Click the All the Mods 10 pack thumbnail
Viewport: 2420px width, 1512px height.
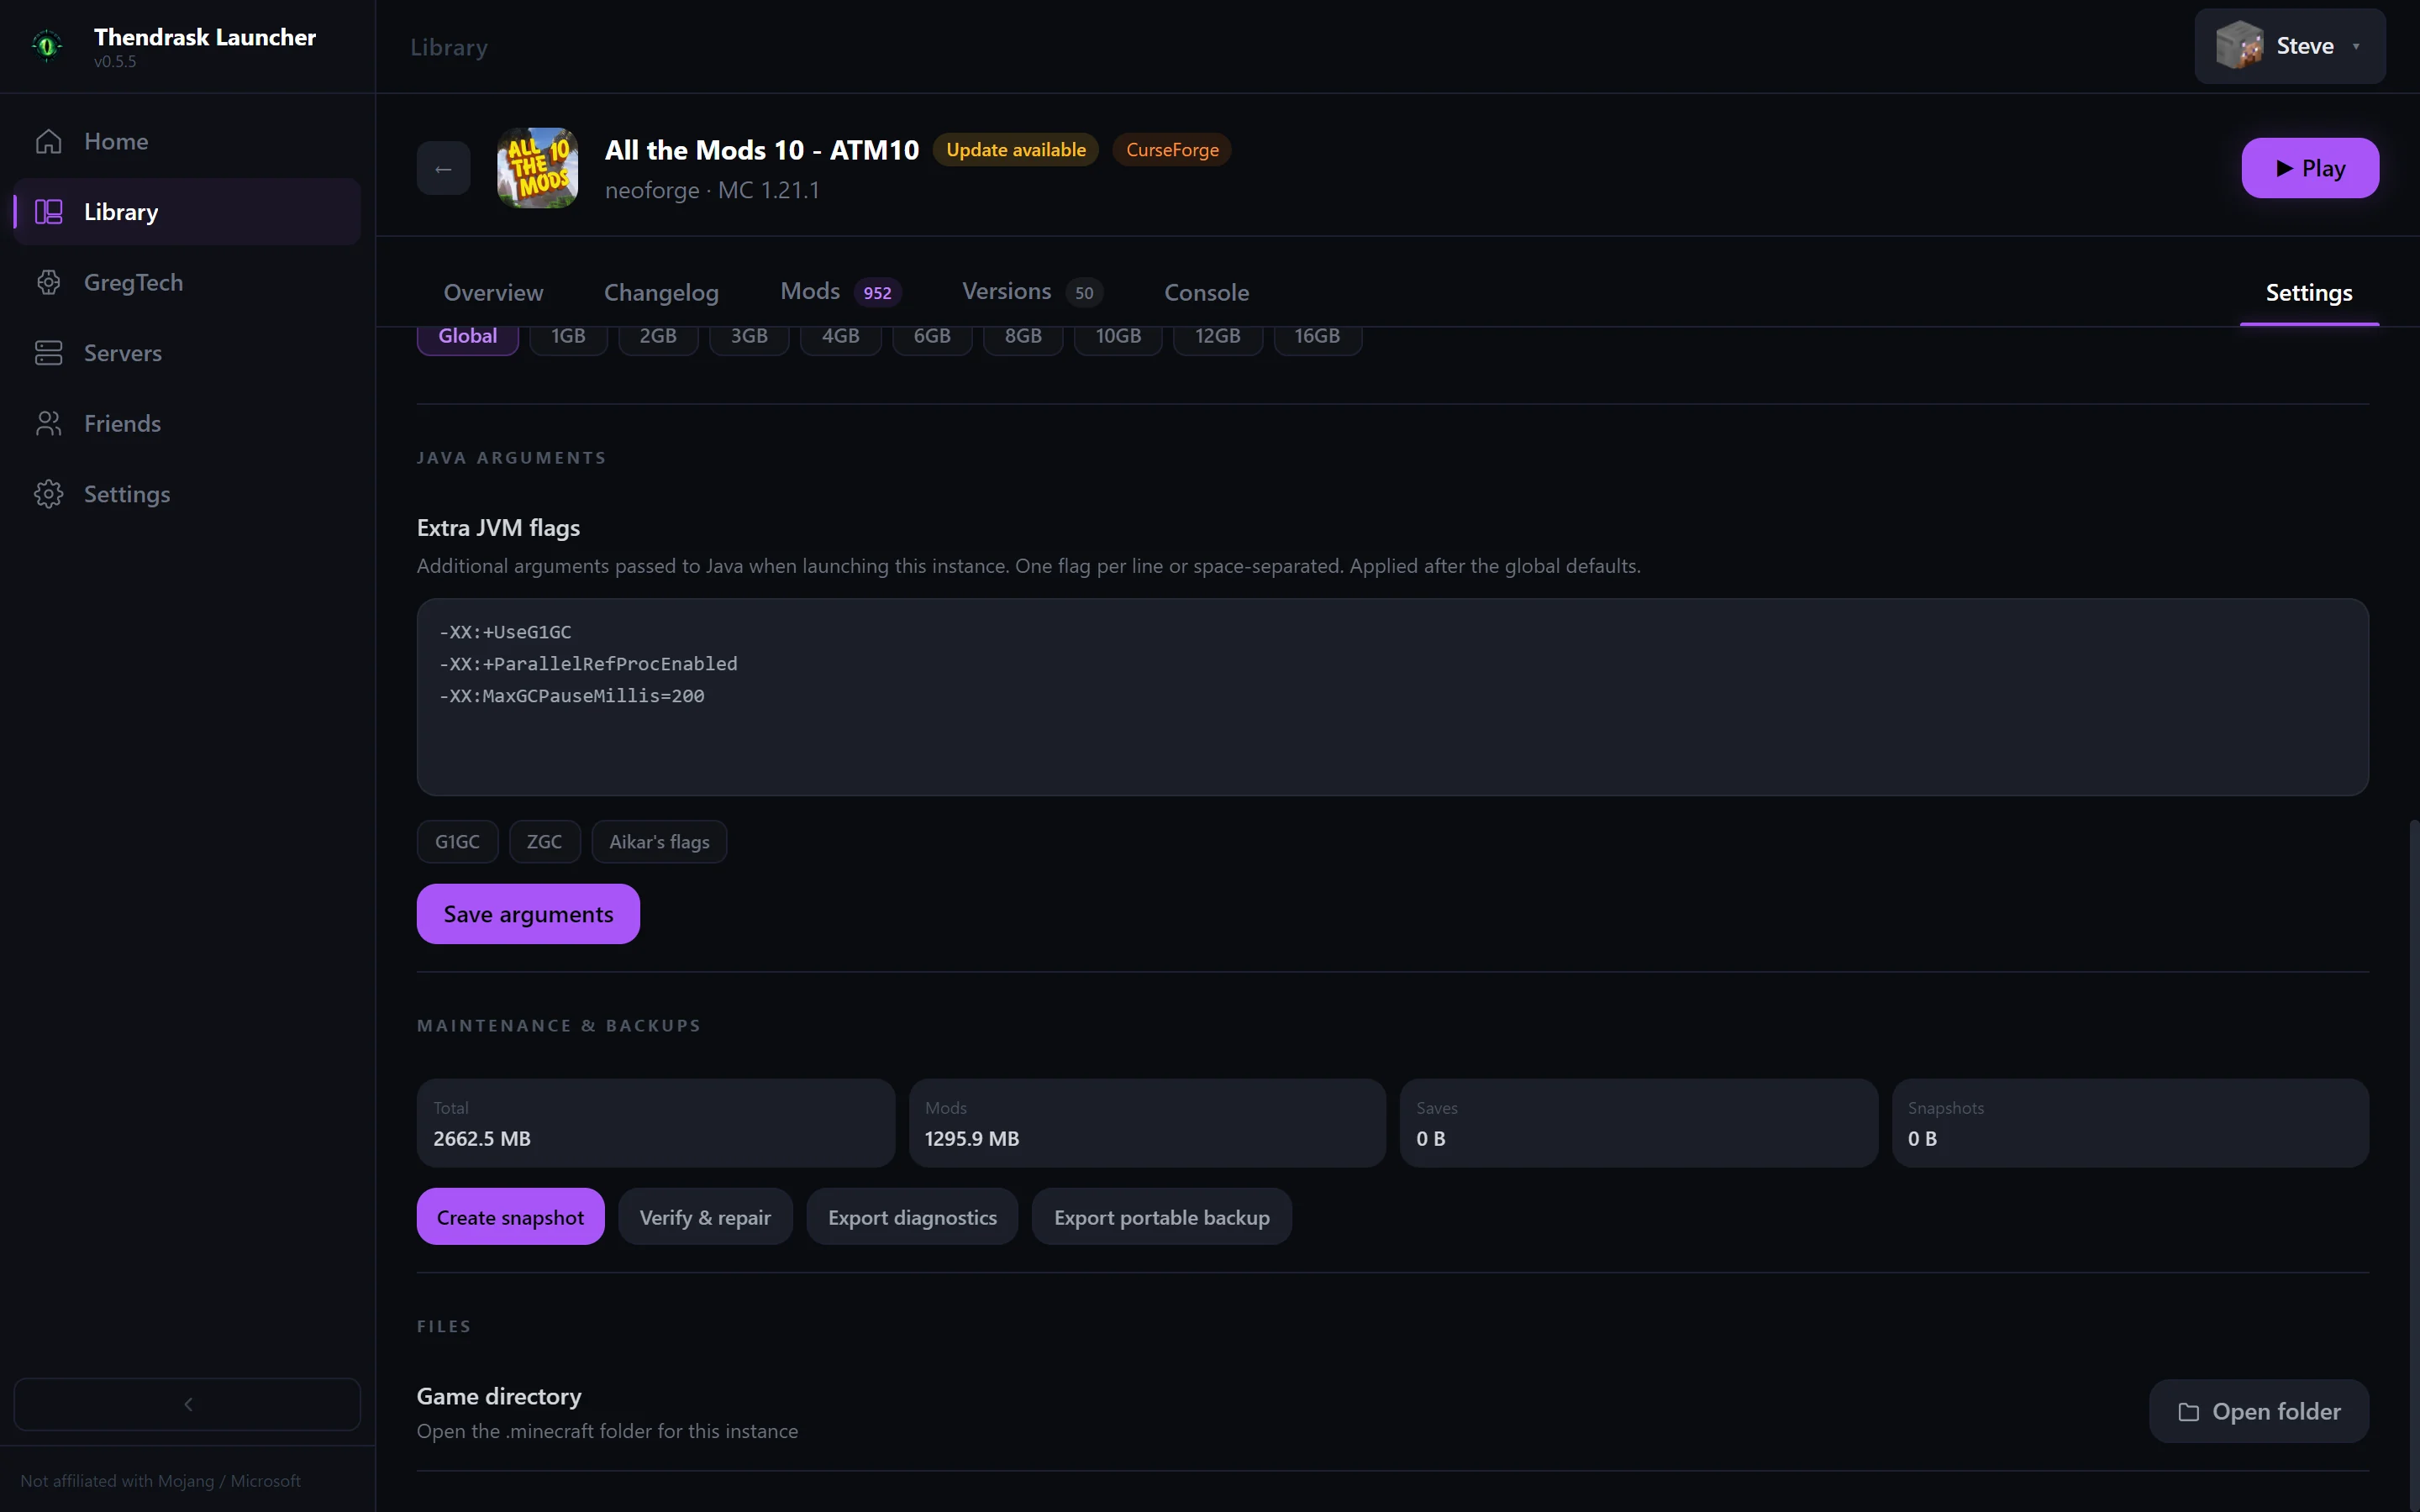coord(538,168)
